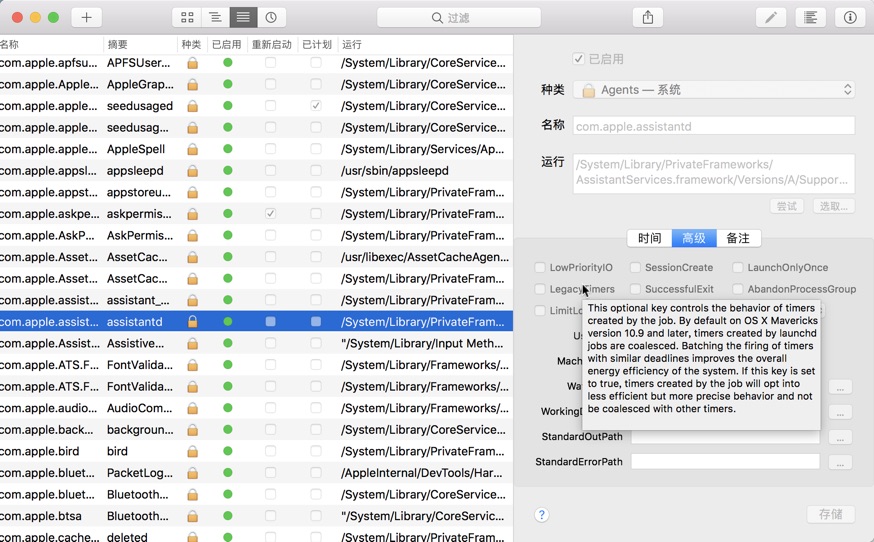Select the detailed list view button
The height and width of the screenshot is (542, 874).
point(243,17)
